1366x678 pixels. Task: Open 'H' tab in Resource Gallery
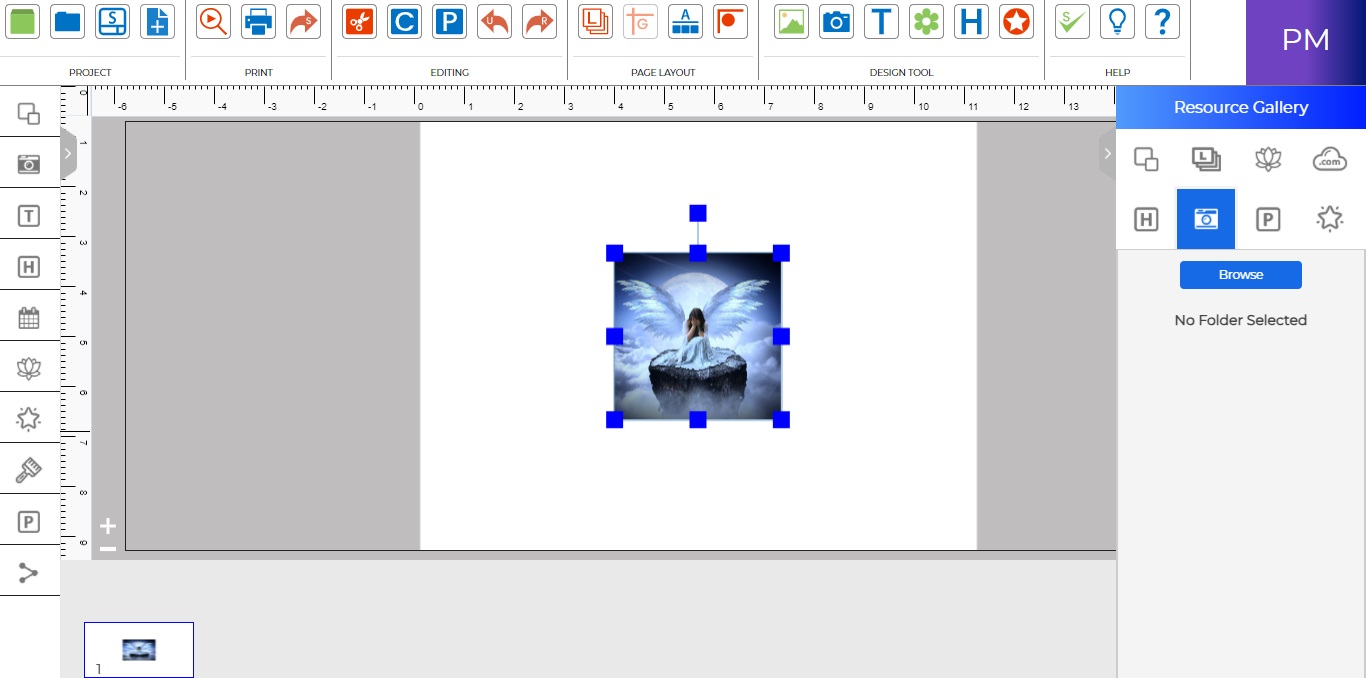tap(1146, 219)
